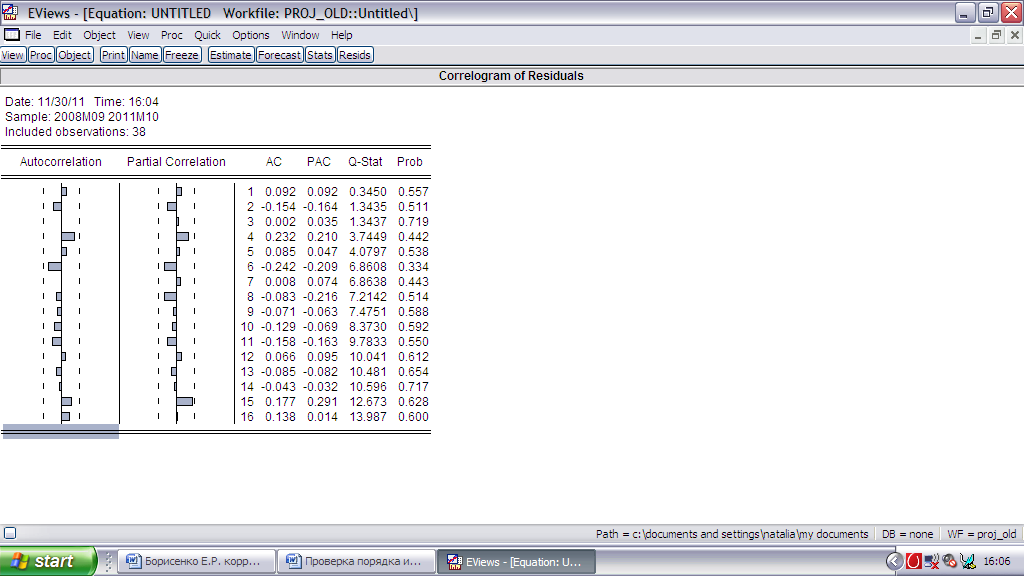Click the horizontal scrollbar thumb under Autocorrelation
This screenshot has height=576, width=1024.
[x=61, y=432]
